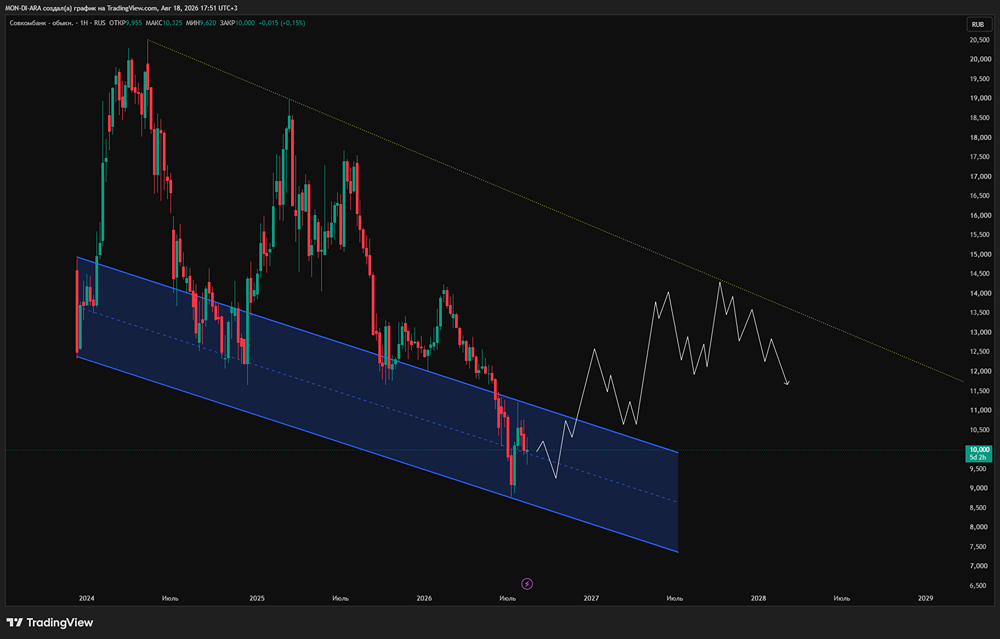Click the 2029 time axis label
This screenshot has width=1000, height=639.
925,598
